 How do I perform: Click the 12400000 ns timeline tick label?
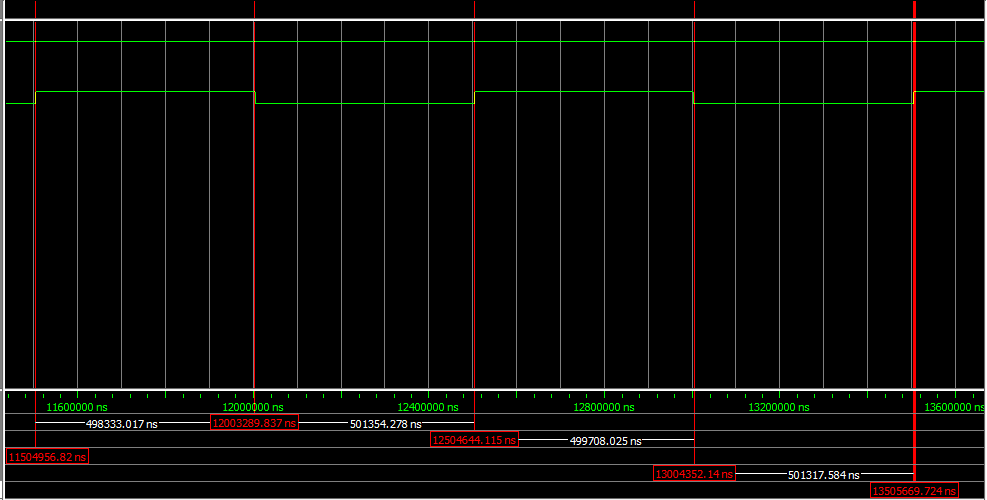click(429, 407)
